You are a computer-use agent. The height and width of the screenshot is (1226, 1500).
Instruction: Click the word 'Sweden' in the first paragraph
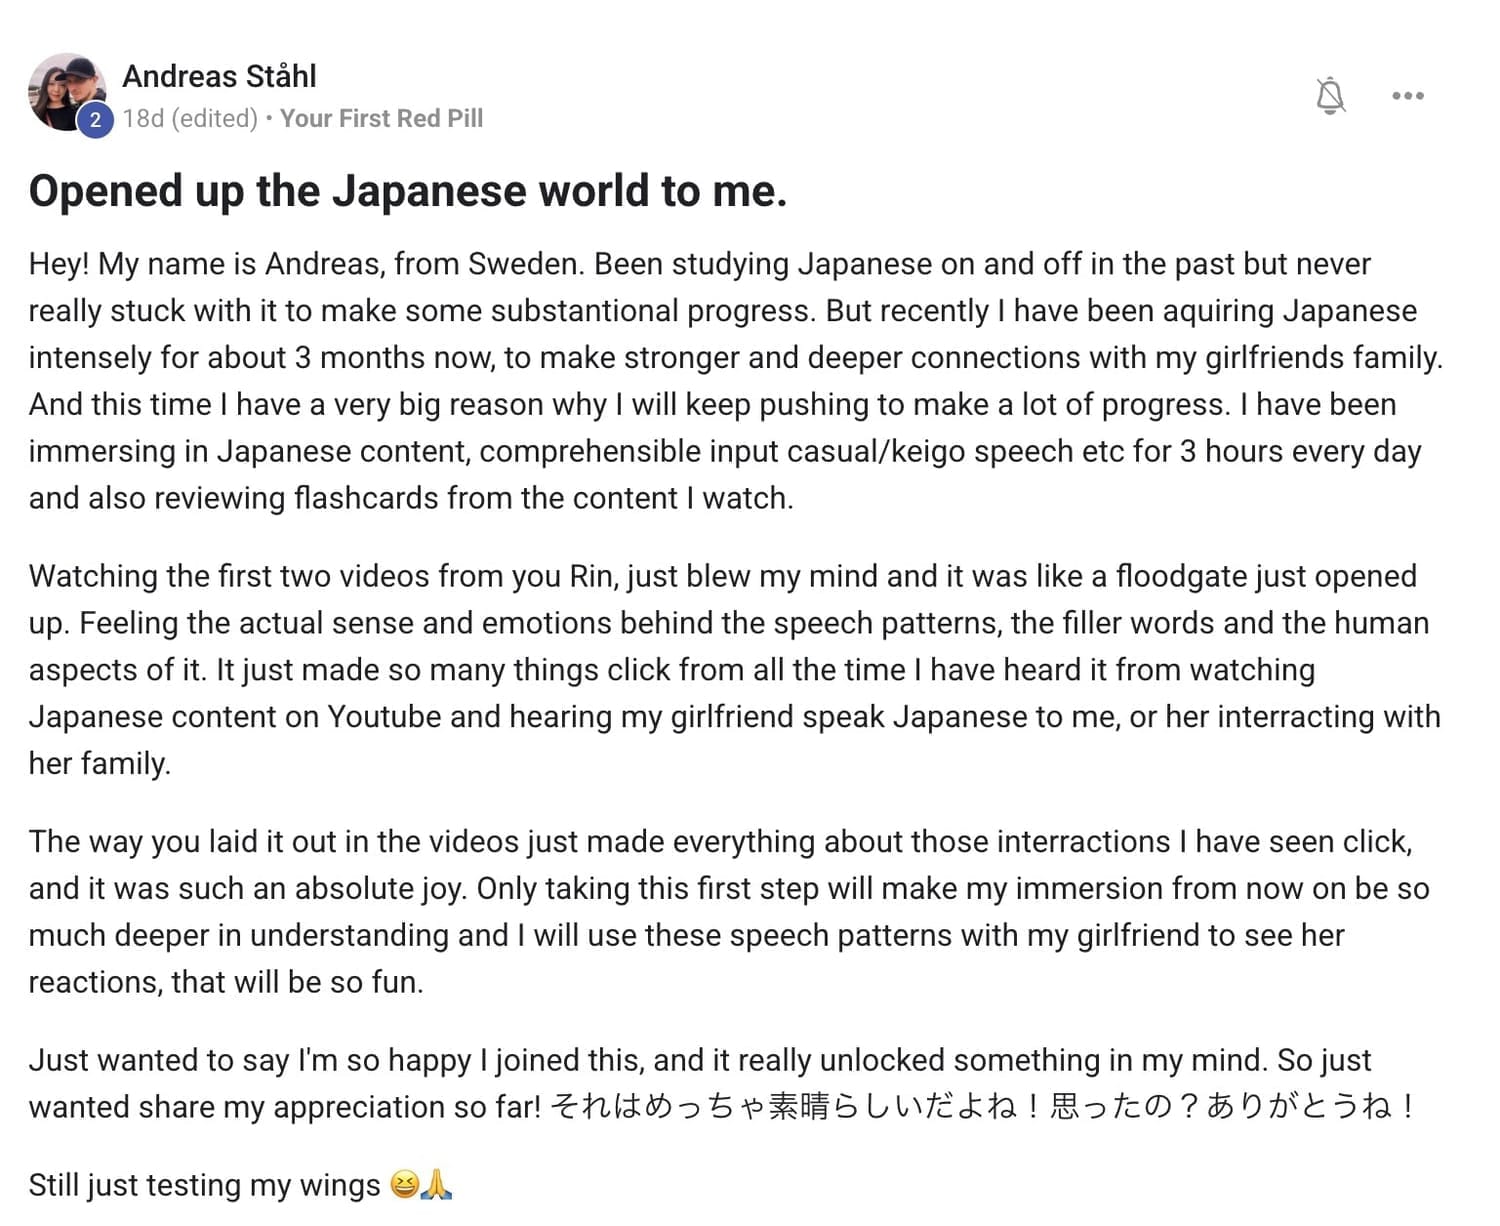(524, 264)
